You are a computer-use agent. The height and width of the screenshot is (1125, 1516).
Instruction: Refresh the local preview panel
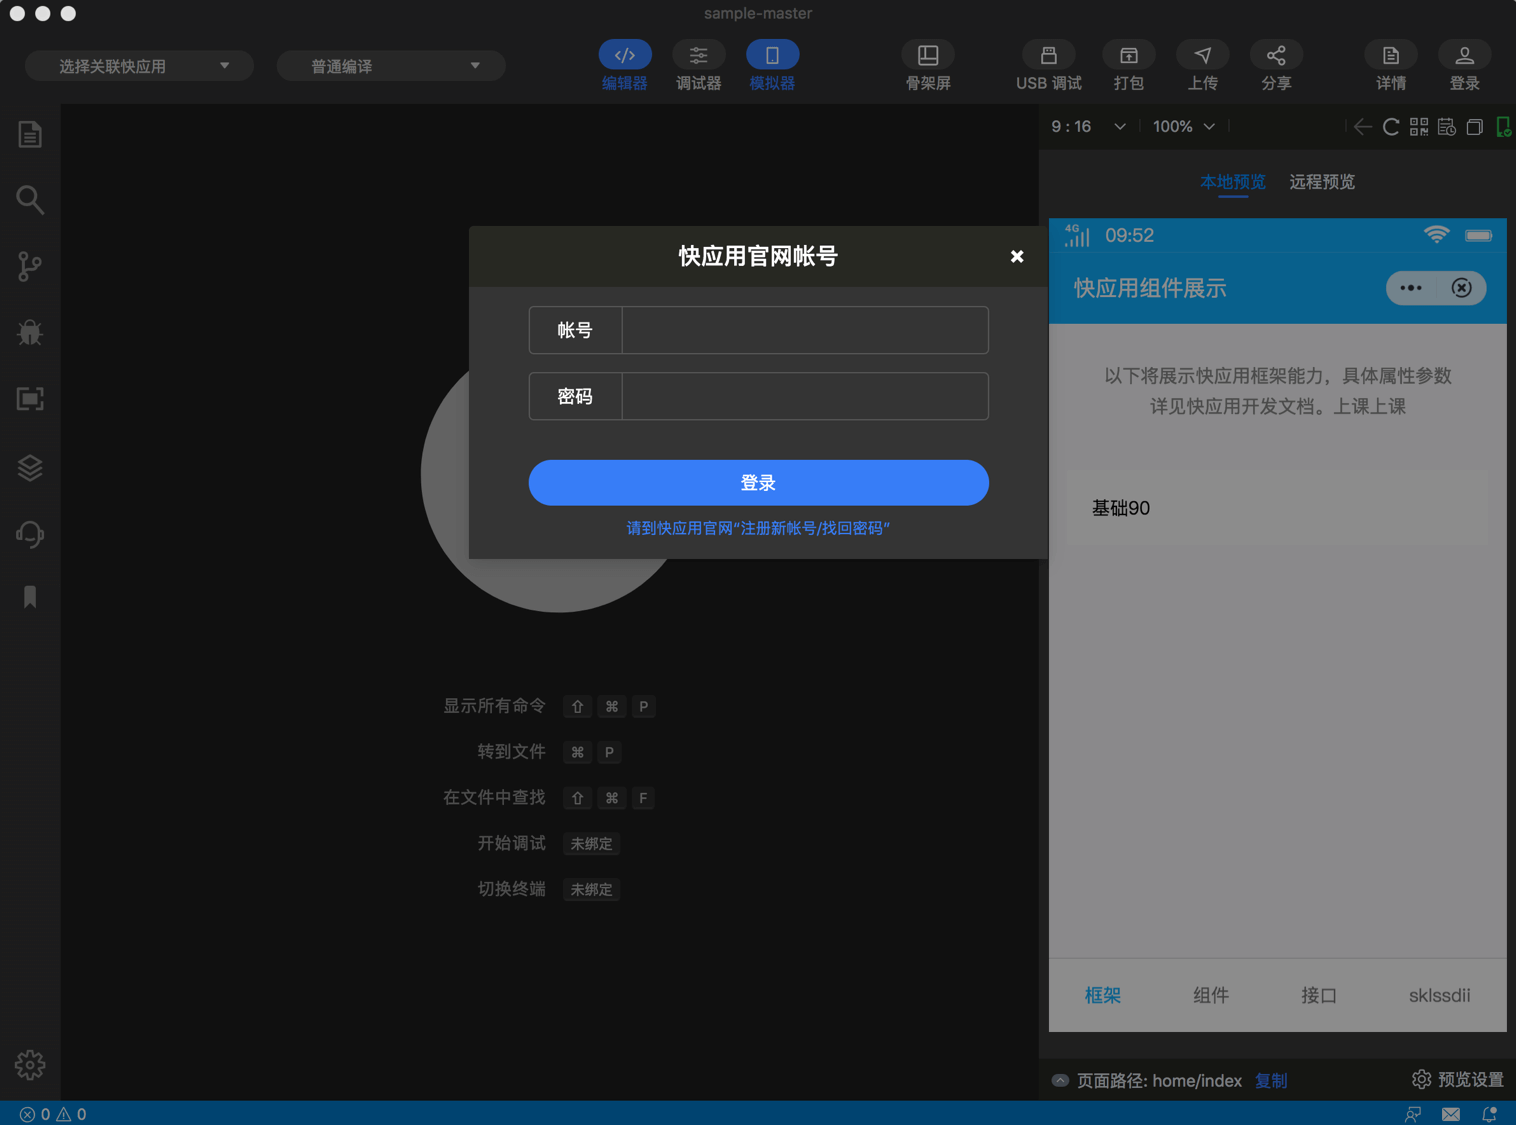[1390, 126]
